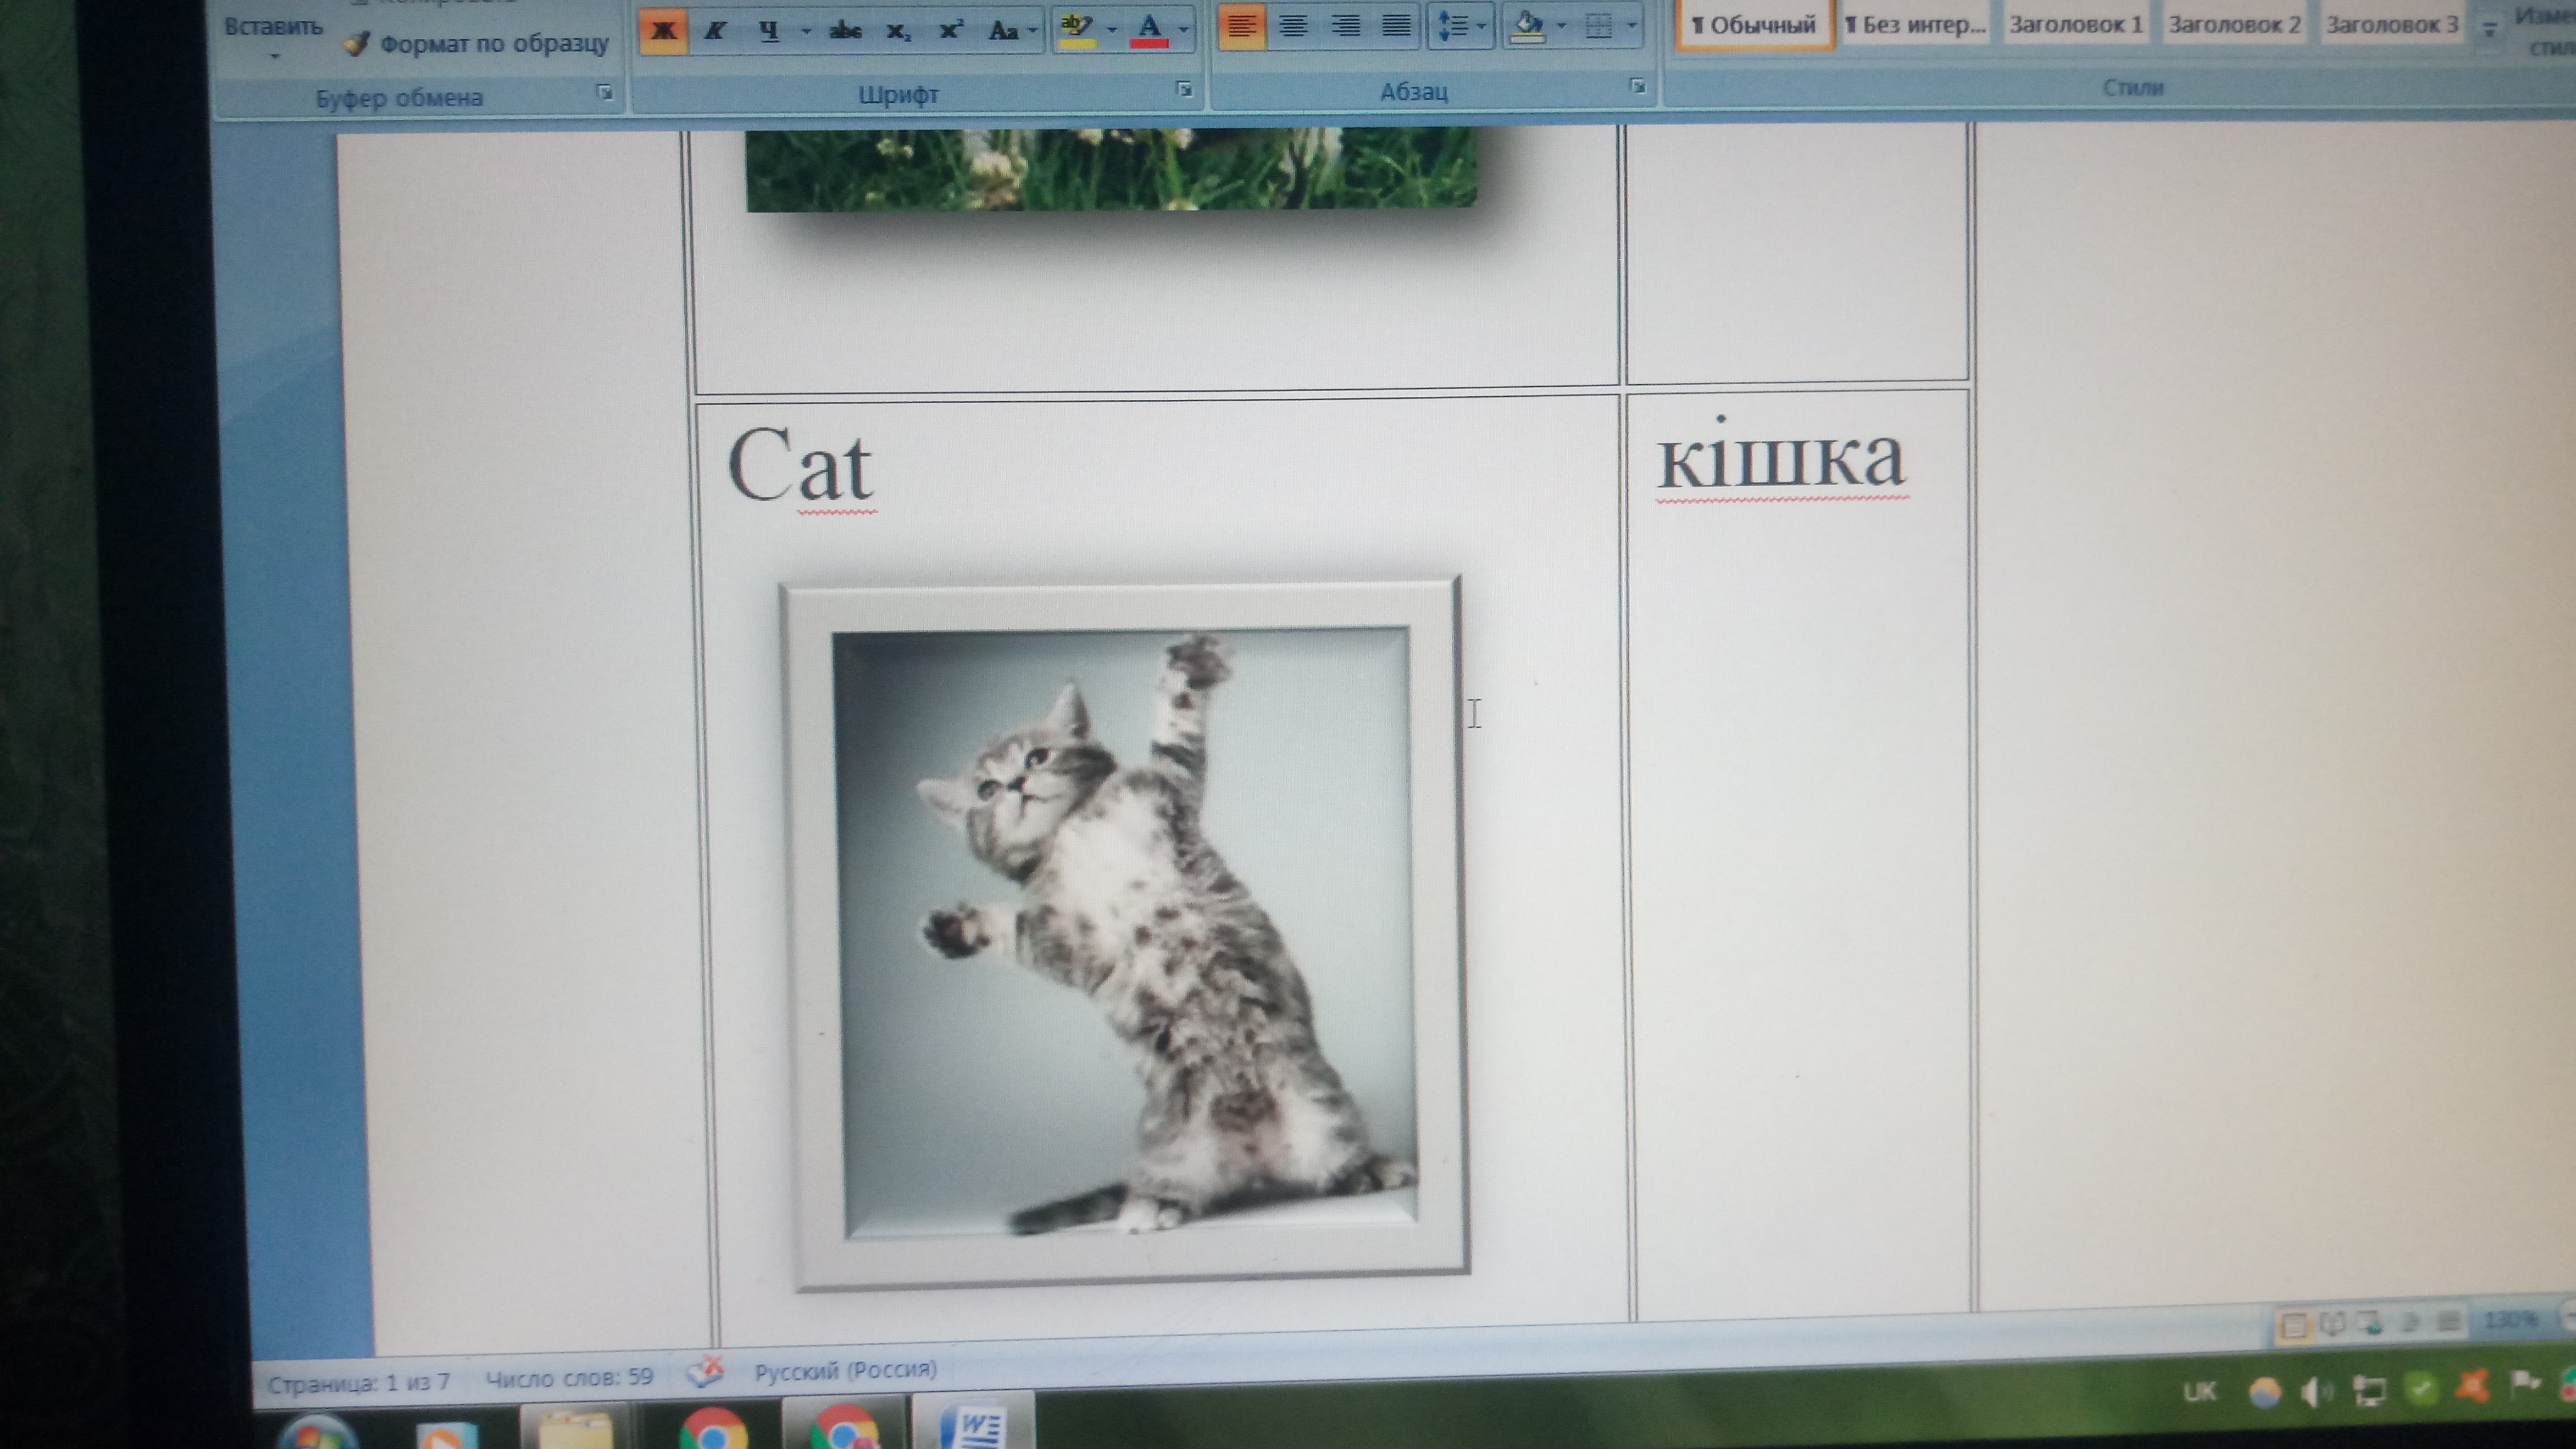Apply the Заголовок 1 style
This screenshot has width=2576, height=1449.
[2075, 24]
